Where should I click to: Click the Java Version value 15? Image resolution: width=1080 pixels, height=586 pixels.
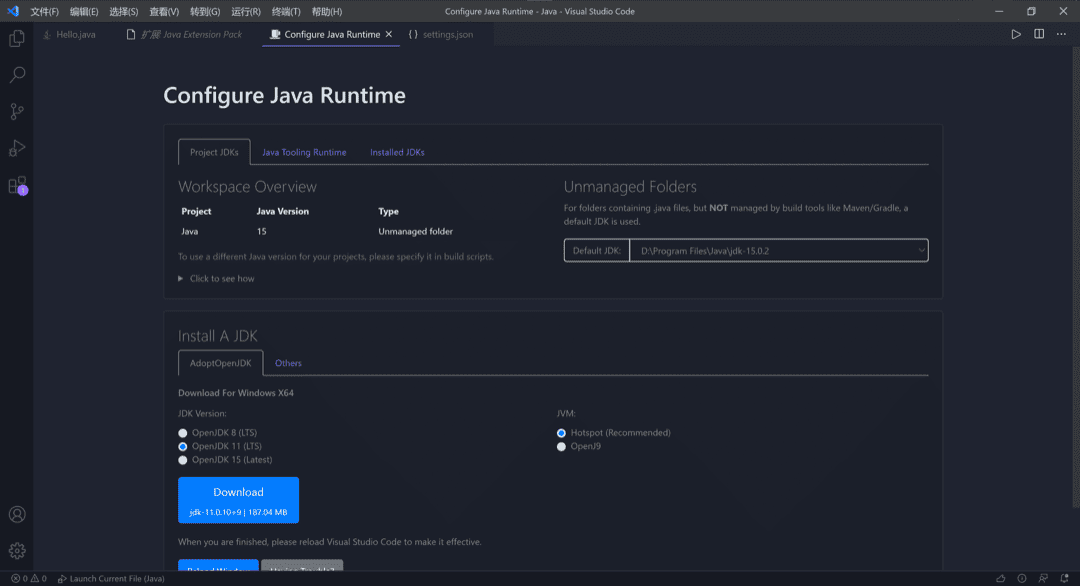262,231
